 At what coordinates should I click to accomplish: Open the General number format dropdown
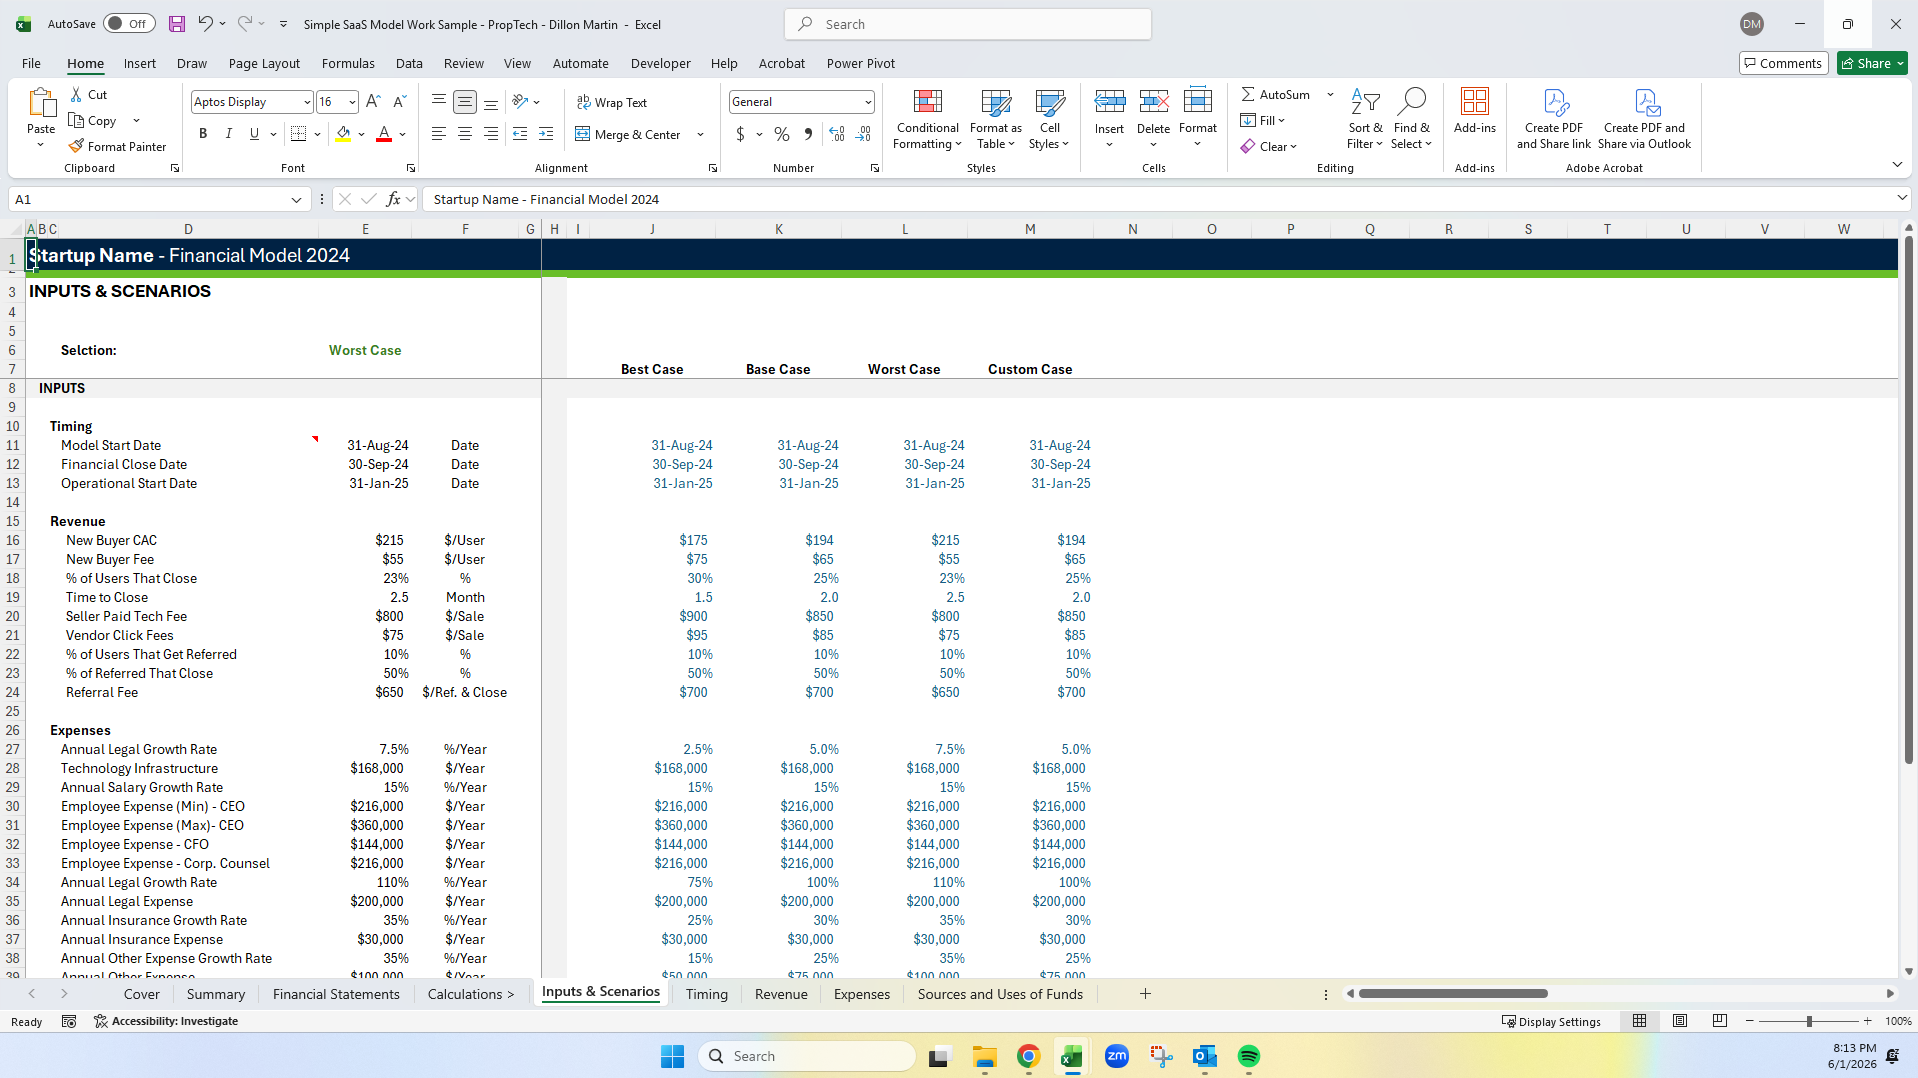pos(867,102)
